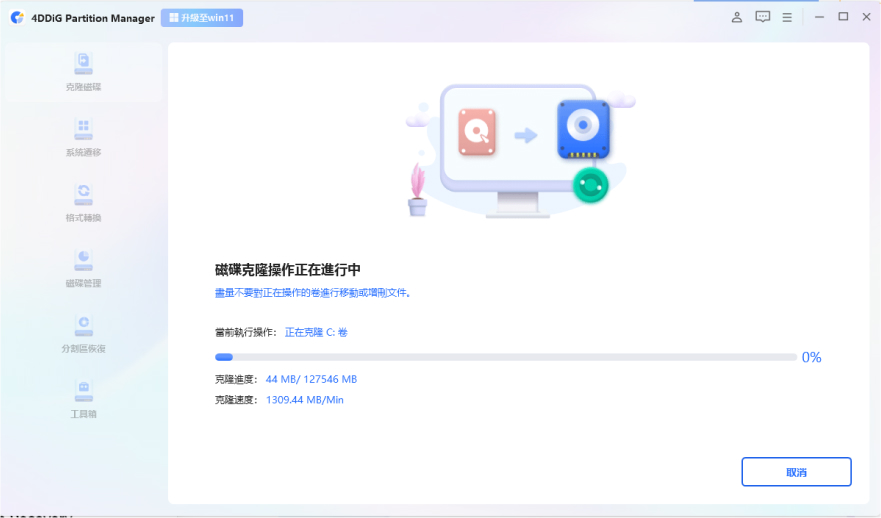Click the 4DDiG logo icon
The height and width of the screenshot is (518, 881).
click(x=17, y=17)
